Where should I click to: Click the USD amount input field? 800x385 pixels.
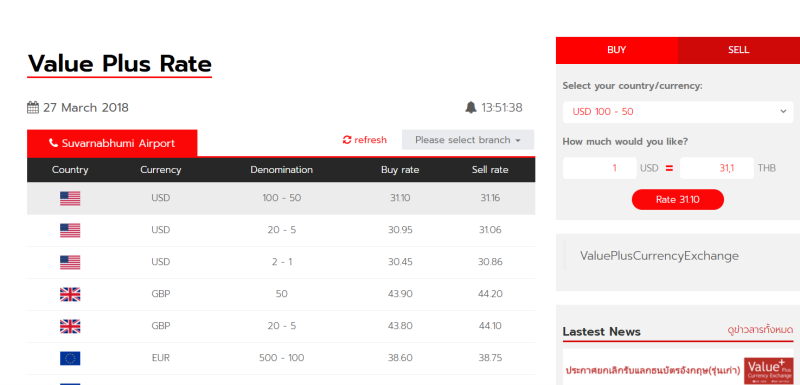coord(599,168)
